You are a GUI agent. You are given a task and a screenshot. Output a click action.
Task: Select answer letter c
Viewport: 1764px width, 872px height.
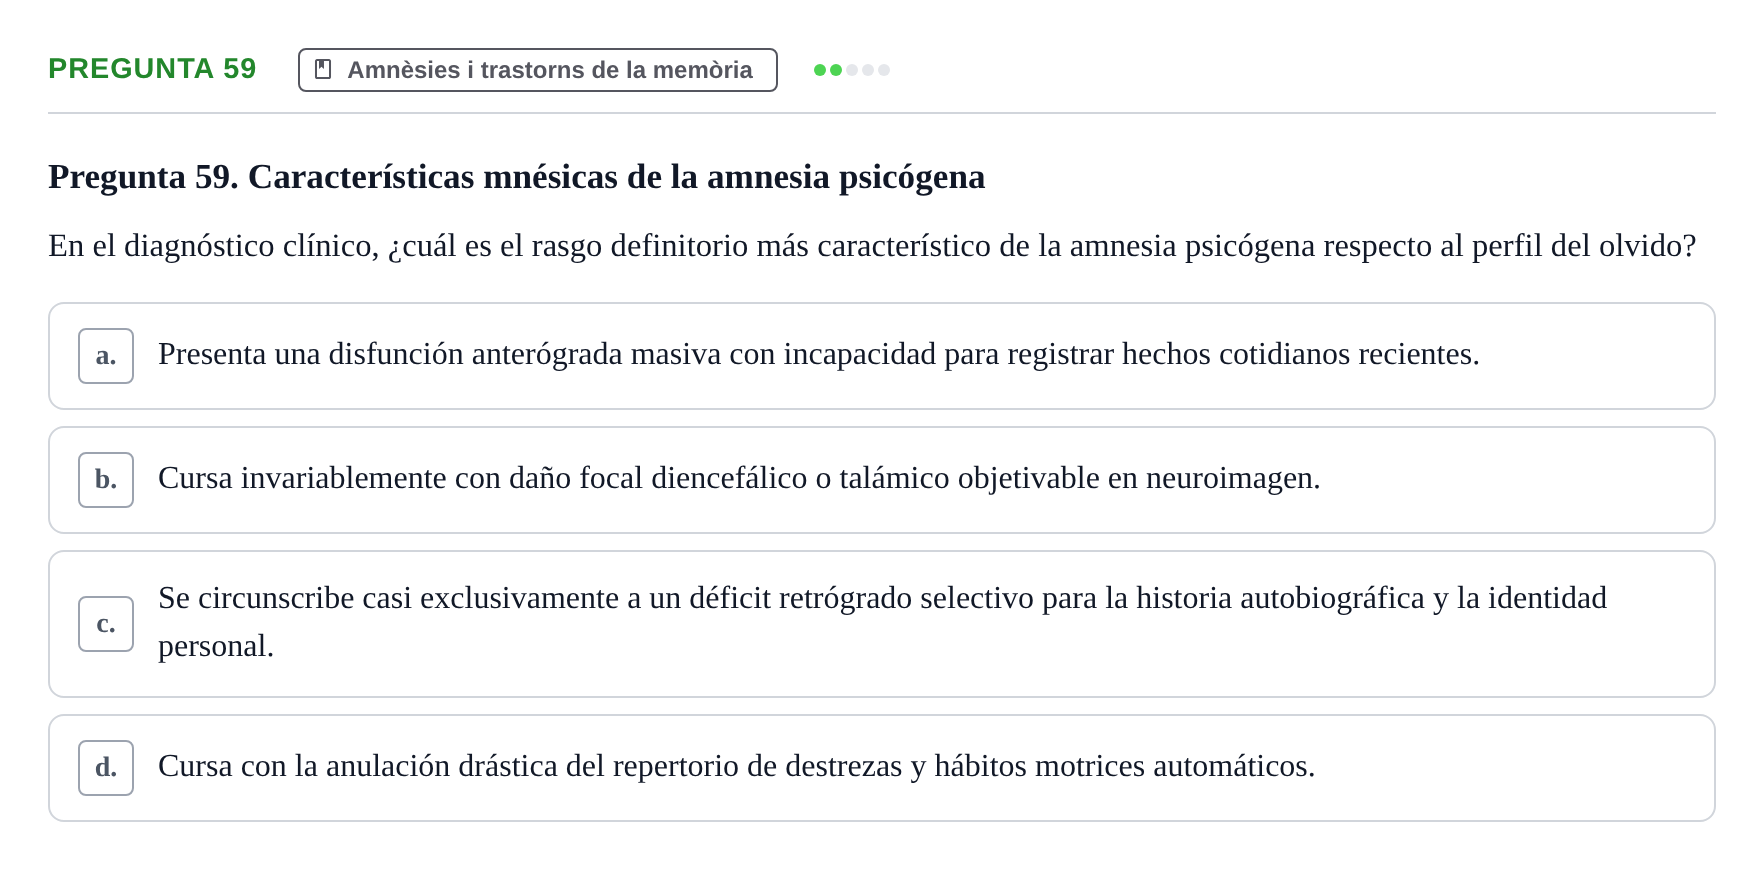tap(106, 624)
